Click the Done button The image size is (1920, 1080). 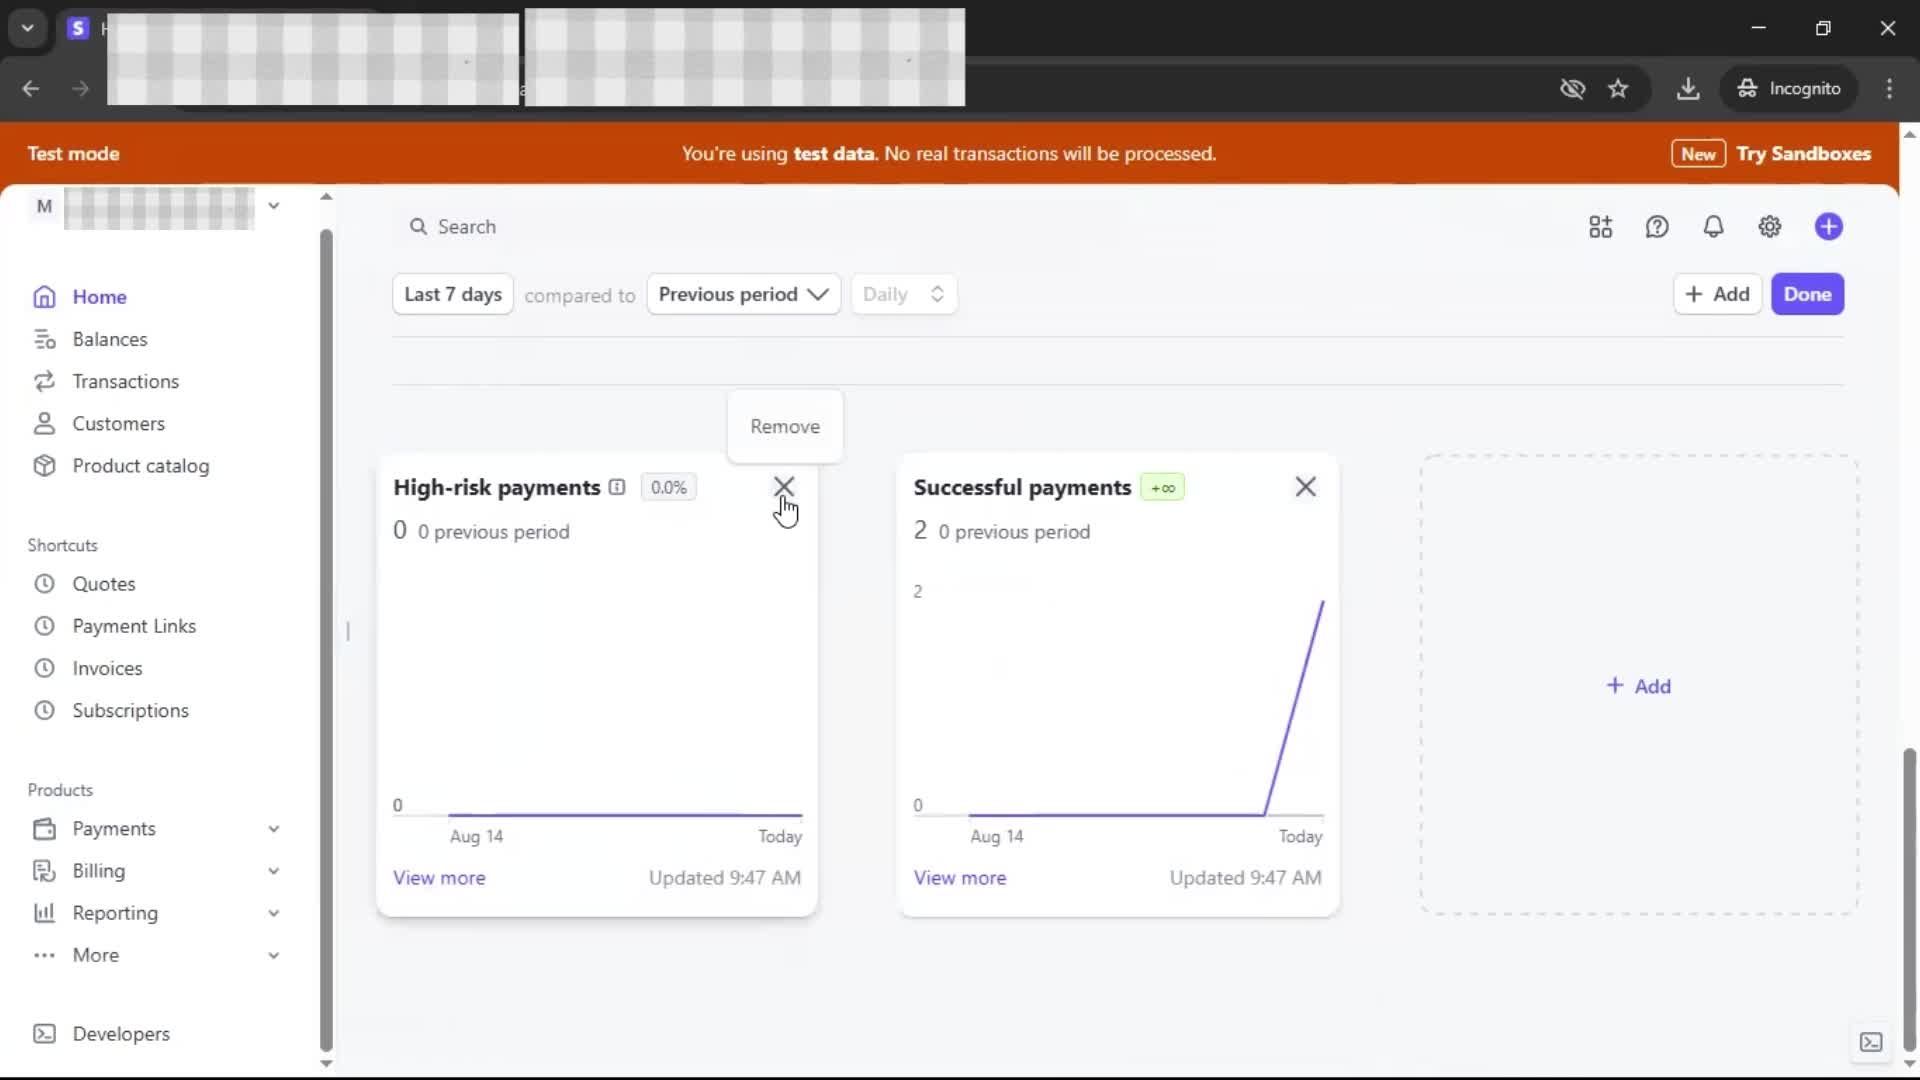point(1807,294)
